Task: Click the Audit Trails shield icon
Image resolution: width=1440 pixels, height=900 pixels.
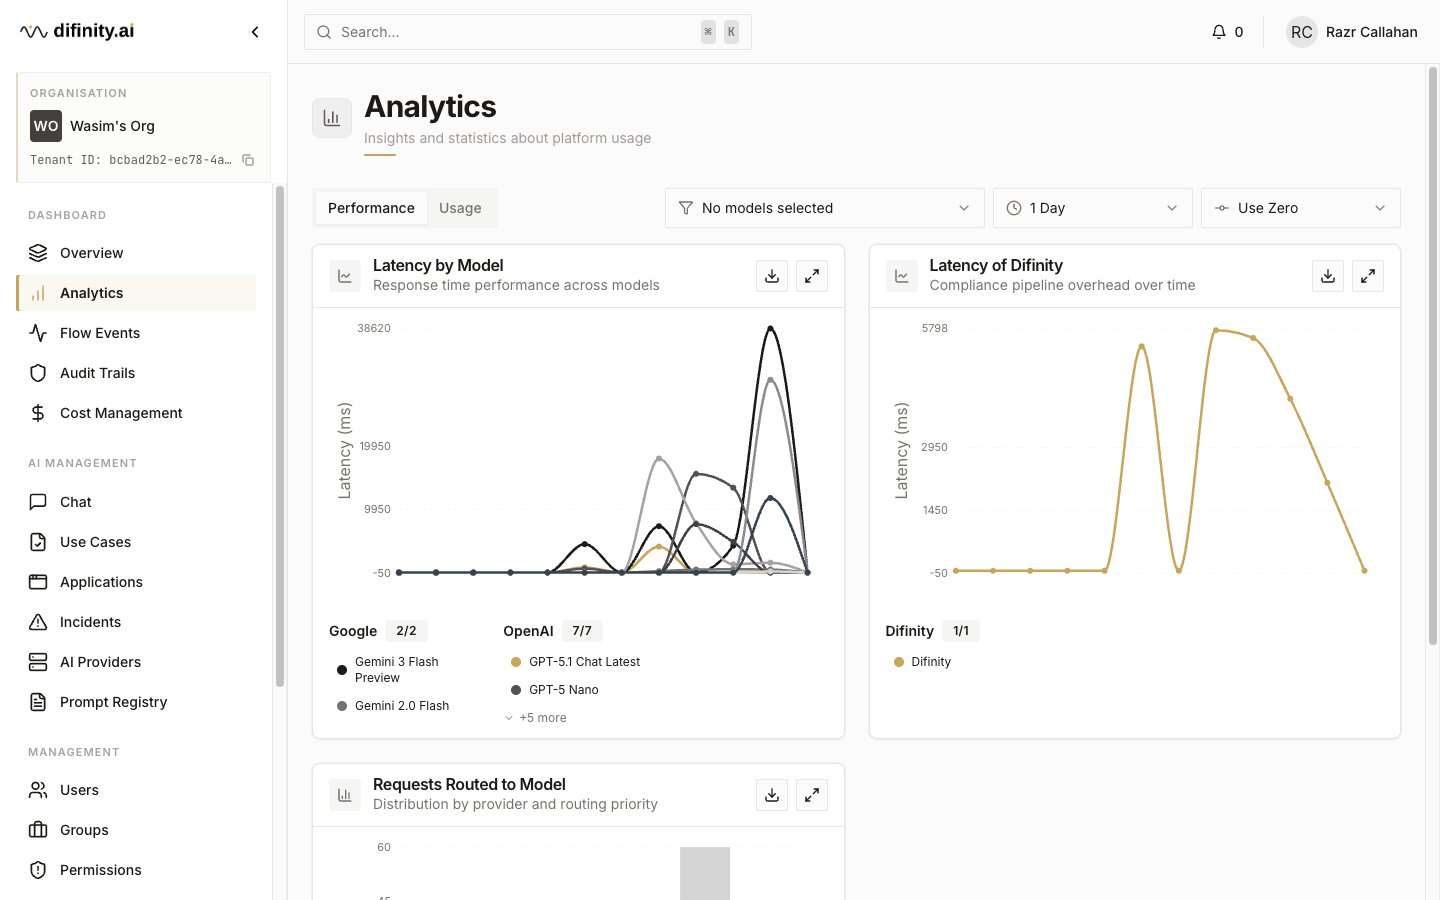Action: [38, 373]
